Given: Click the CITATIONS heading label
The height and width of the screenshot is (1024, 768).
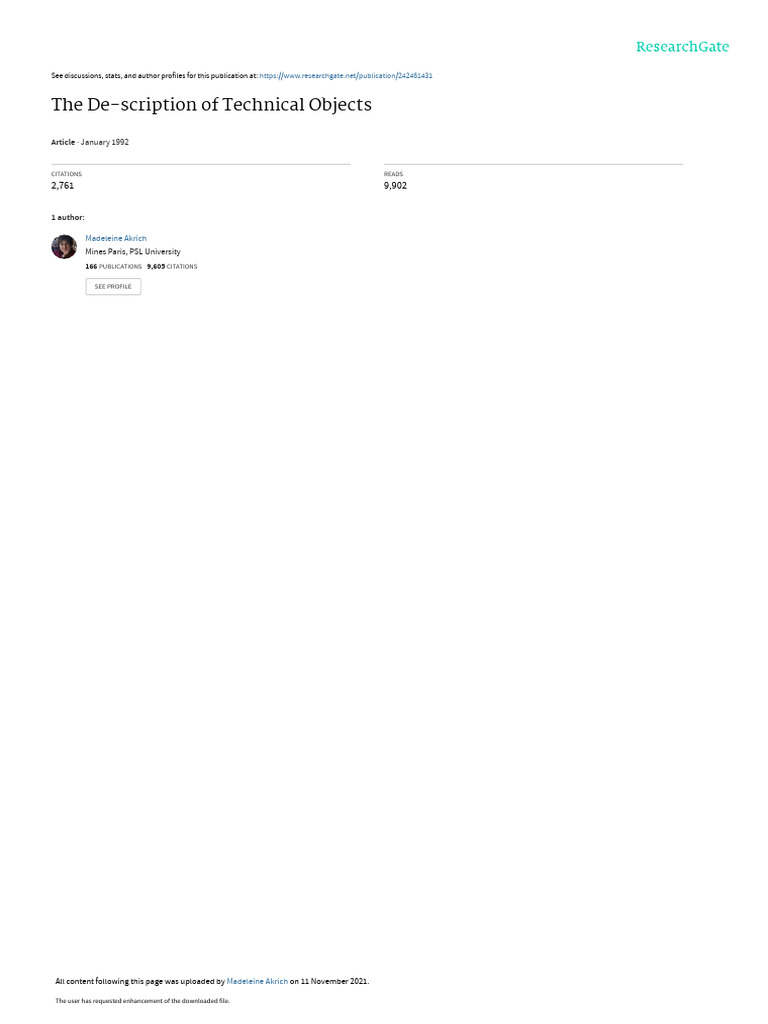Looking at the screenshot, I should point(67,174).
